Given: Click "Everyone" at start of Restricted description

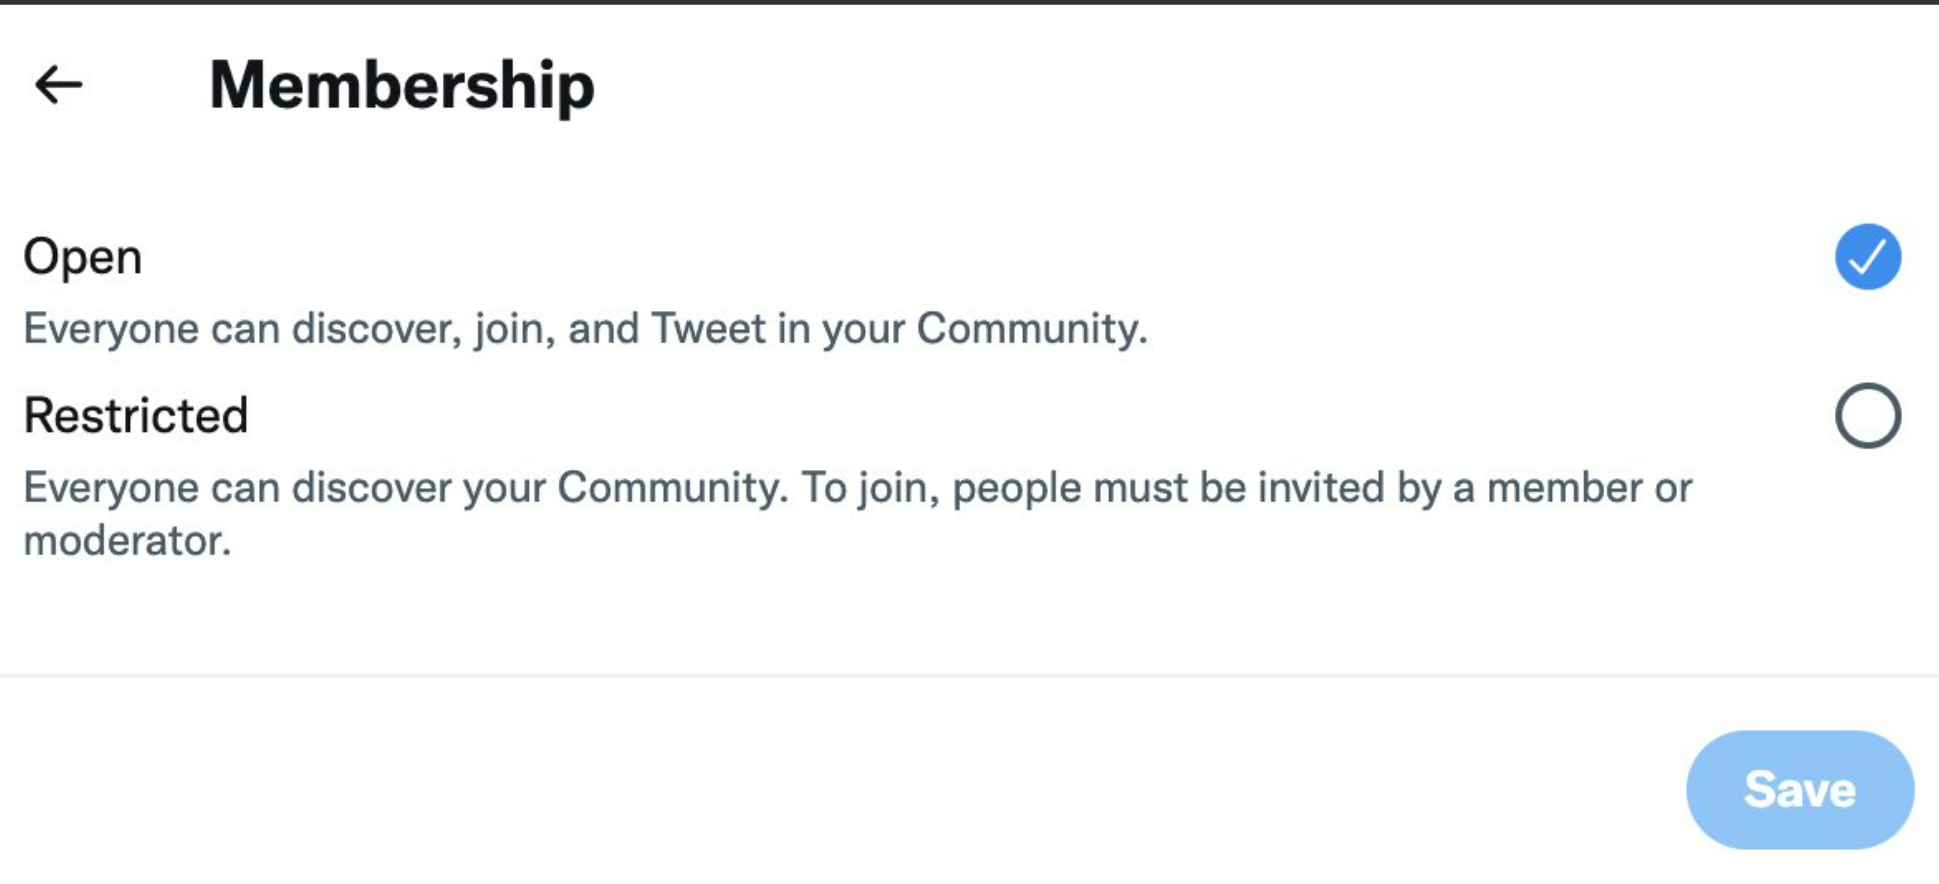Looking at the screenshot, I should (x=110, y=489).
